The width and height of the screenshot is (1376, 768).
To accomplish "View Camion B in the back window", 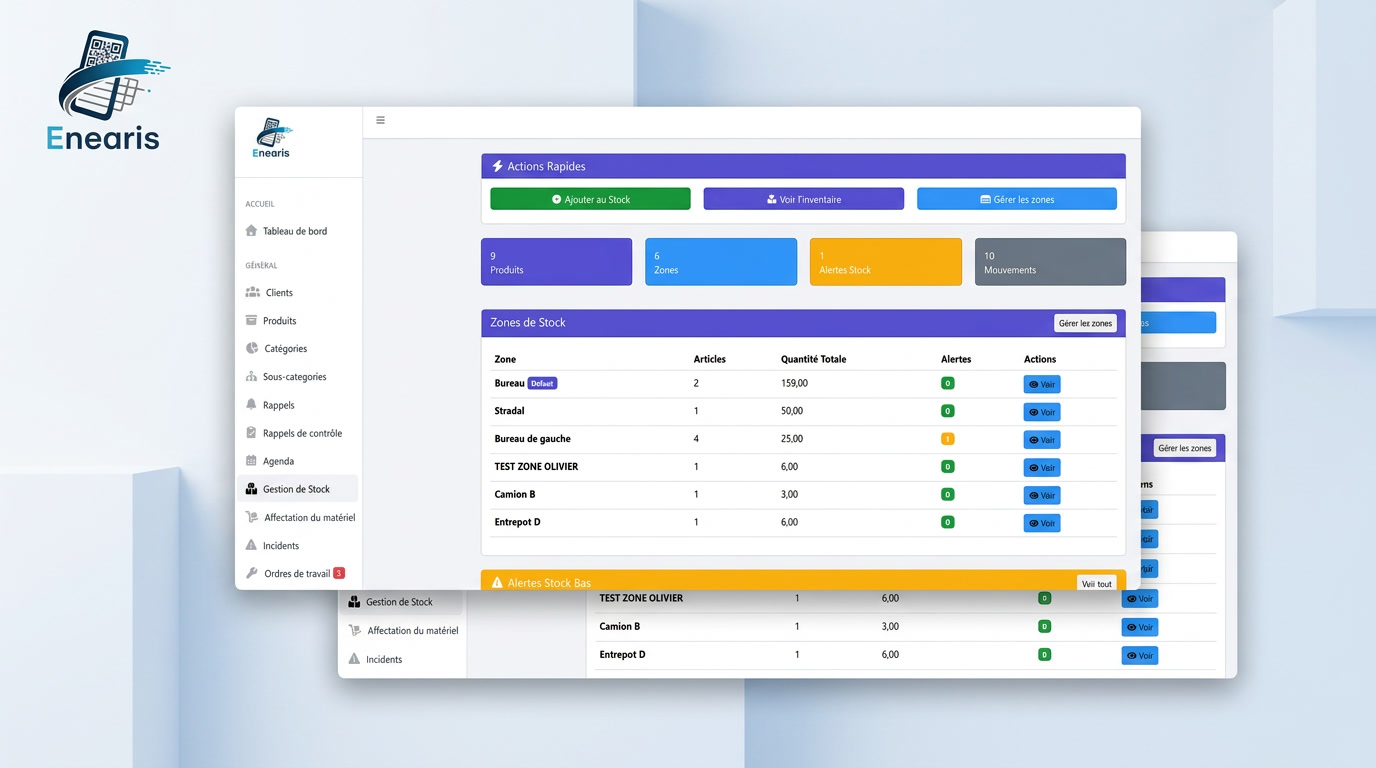I will [1139, 628].
